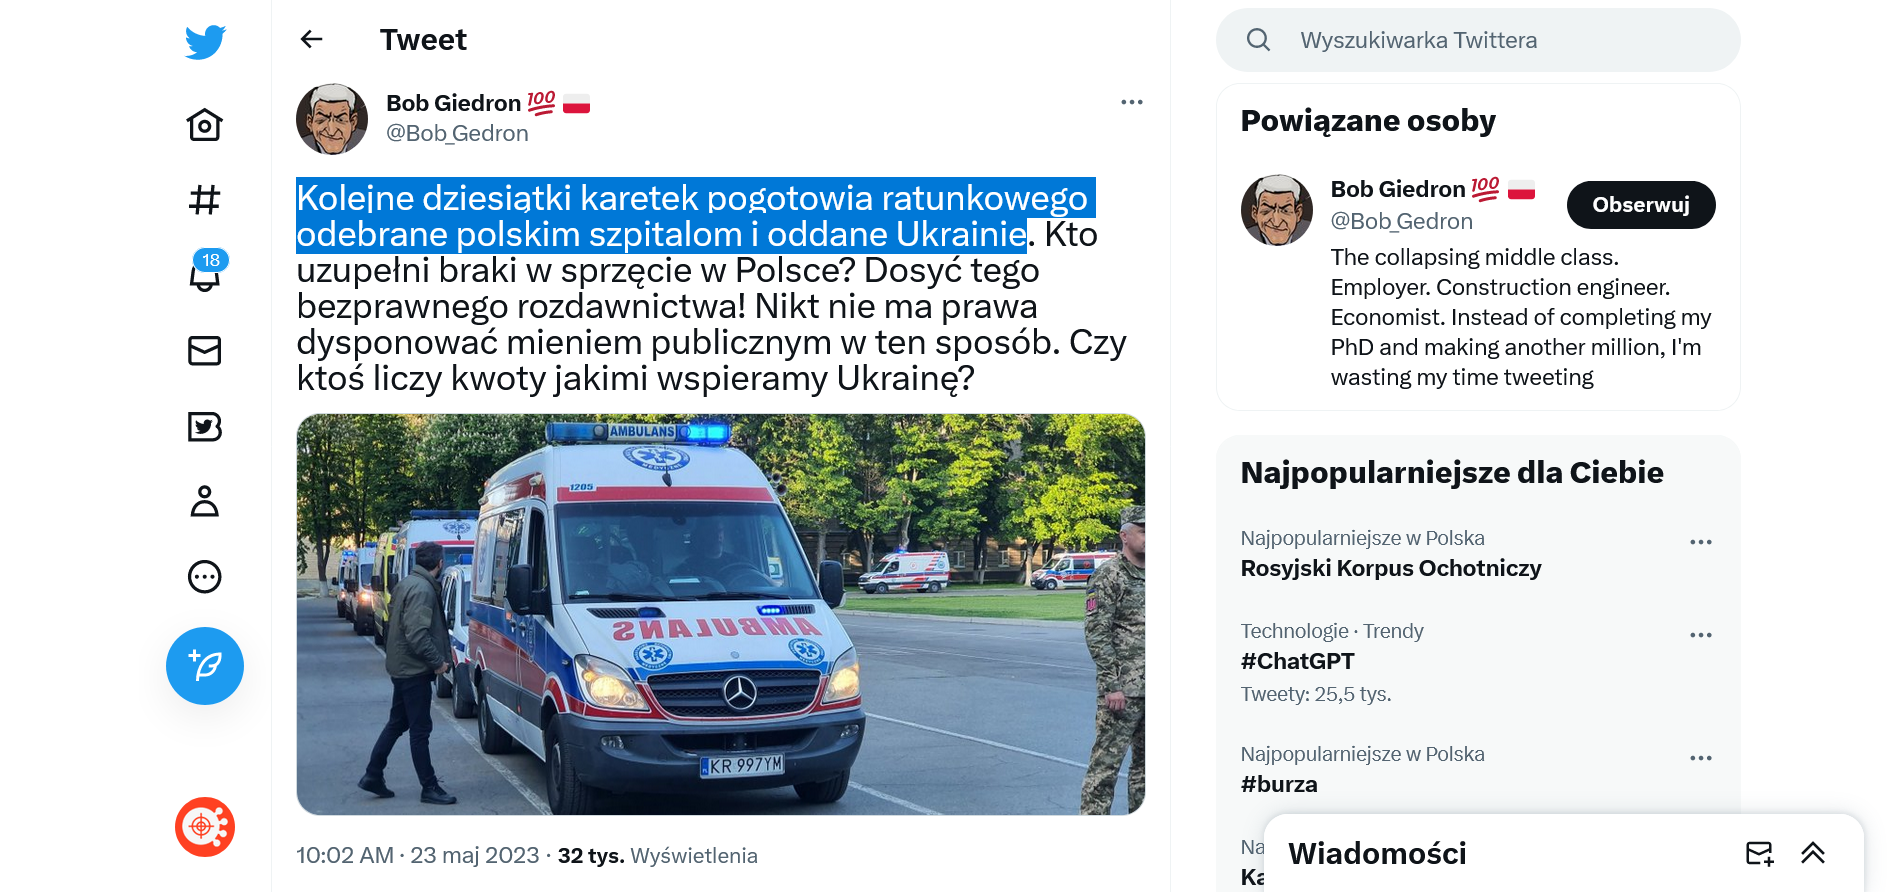
Task: Open notifications bell showing 18
Action: point(206,272)
